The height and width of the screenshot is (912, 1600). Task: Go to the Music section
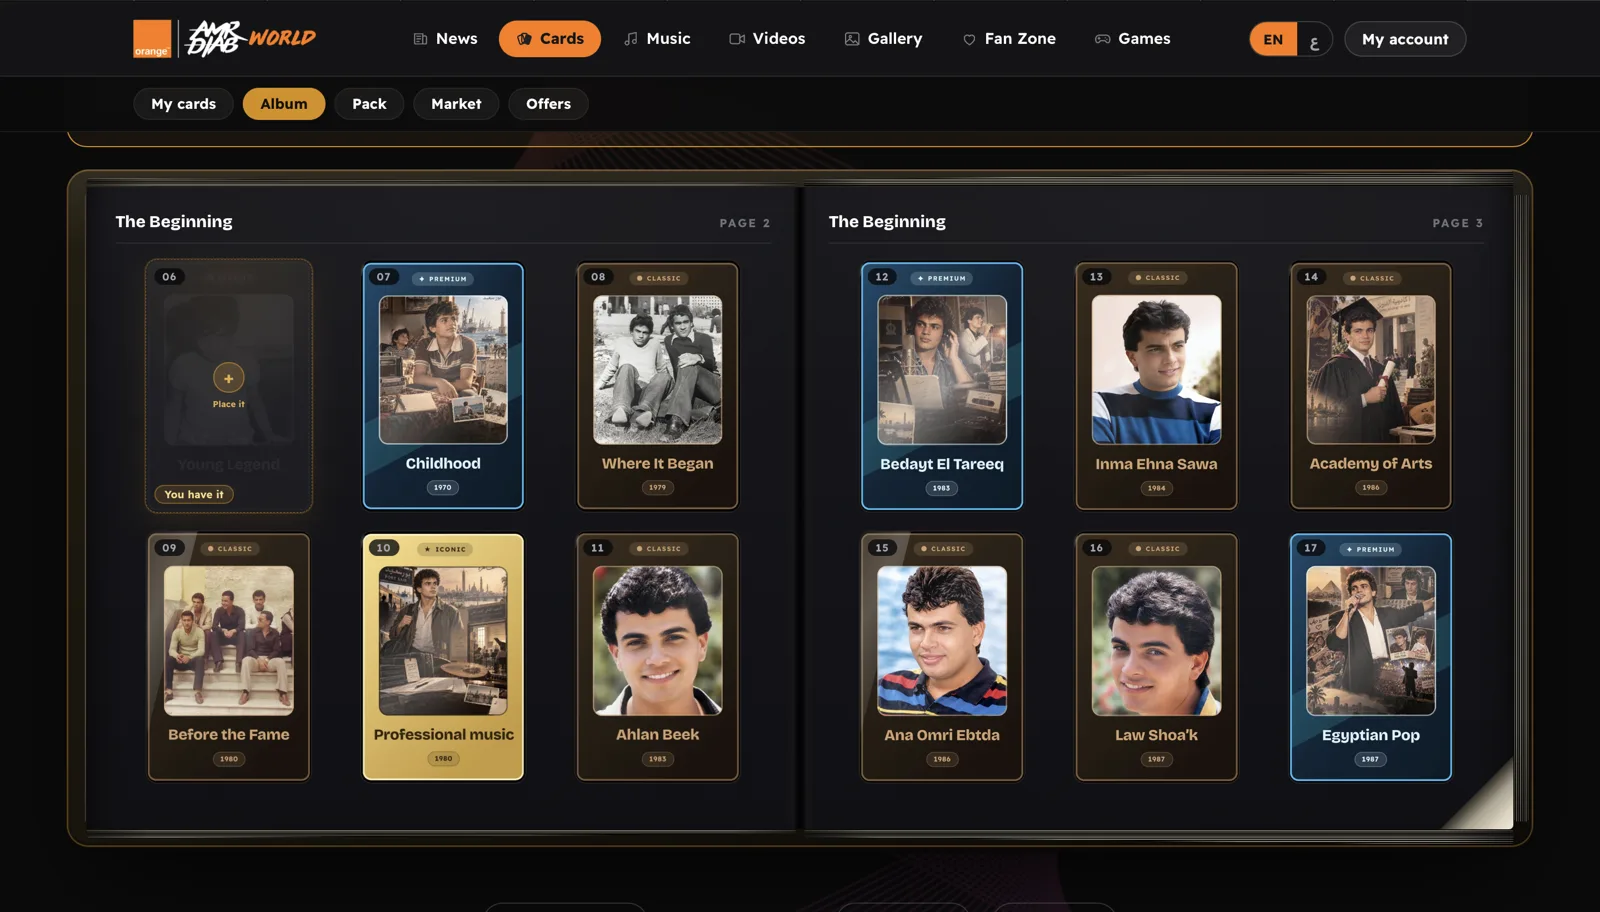pyautogui.click(x=657, y=39)
